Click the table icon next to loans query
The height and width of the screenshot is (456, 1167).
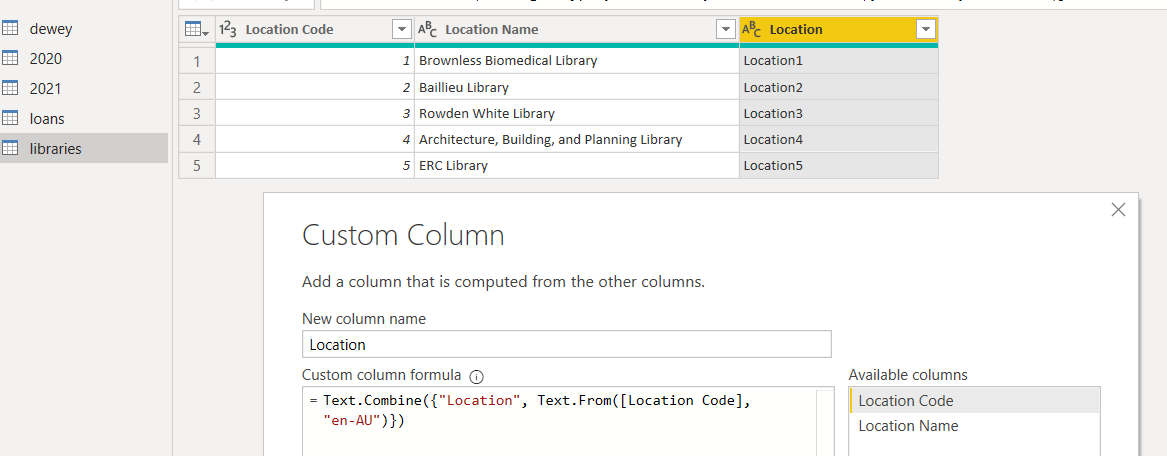coord(11,119)
